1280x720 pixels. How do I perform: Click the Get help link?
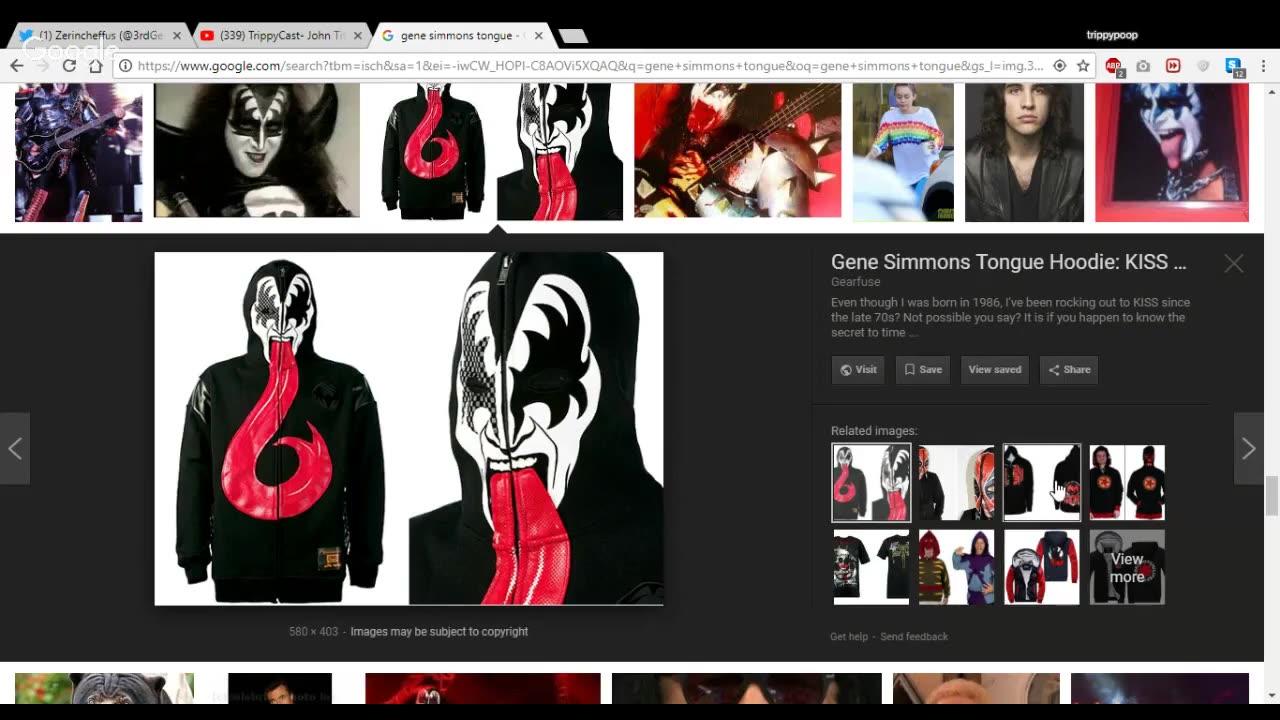tap(849, 636)
